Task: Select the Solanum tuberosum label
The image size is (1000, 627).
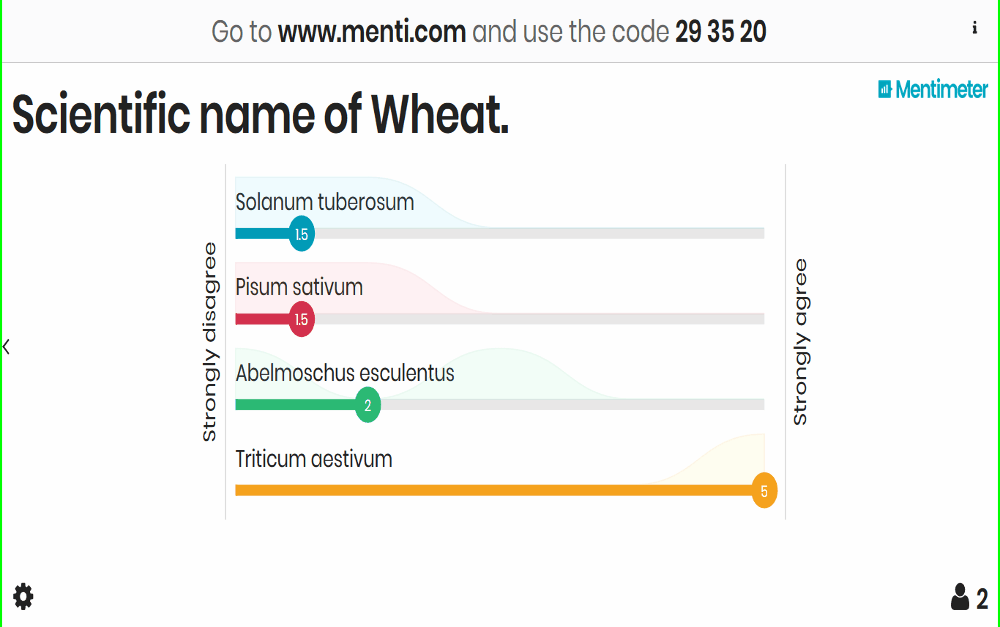Action: click(x=325, y=202)
